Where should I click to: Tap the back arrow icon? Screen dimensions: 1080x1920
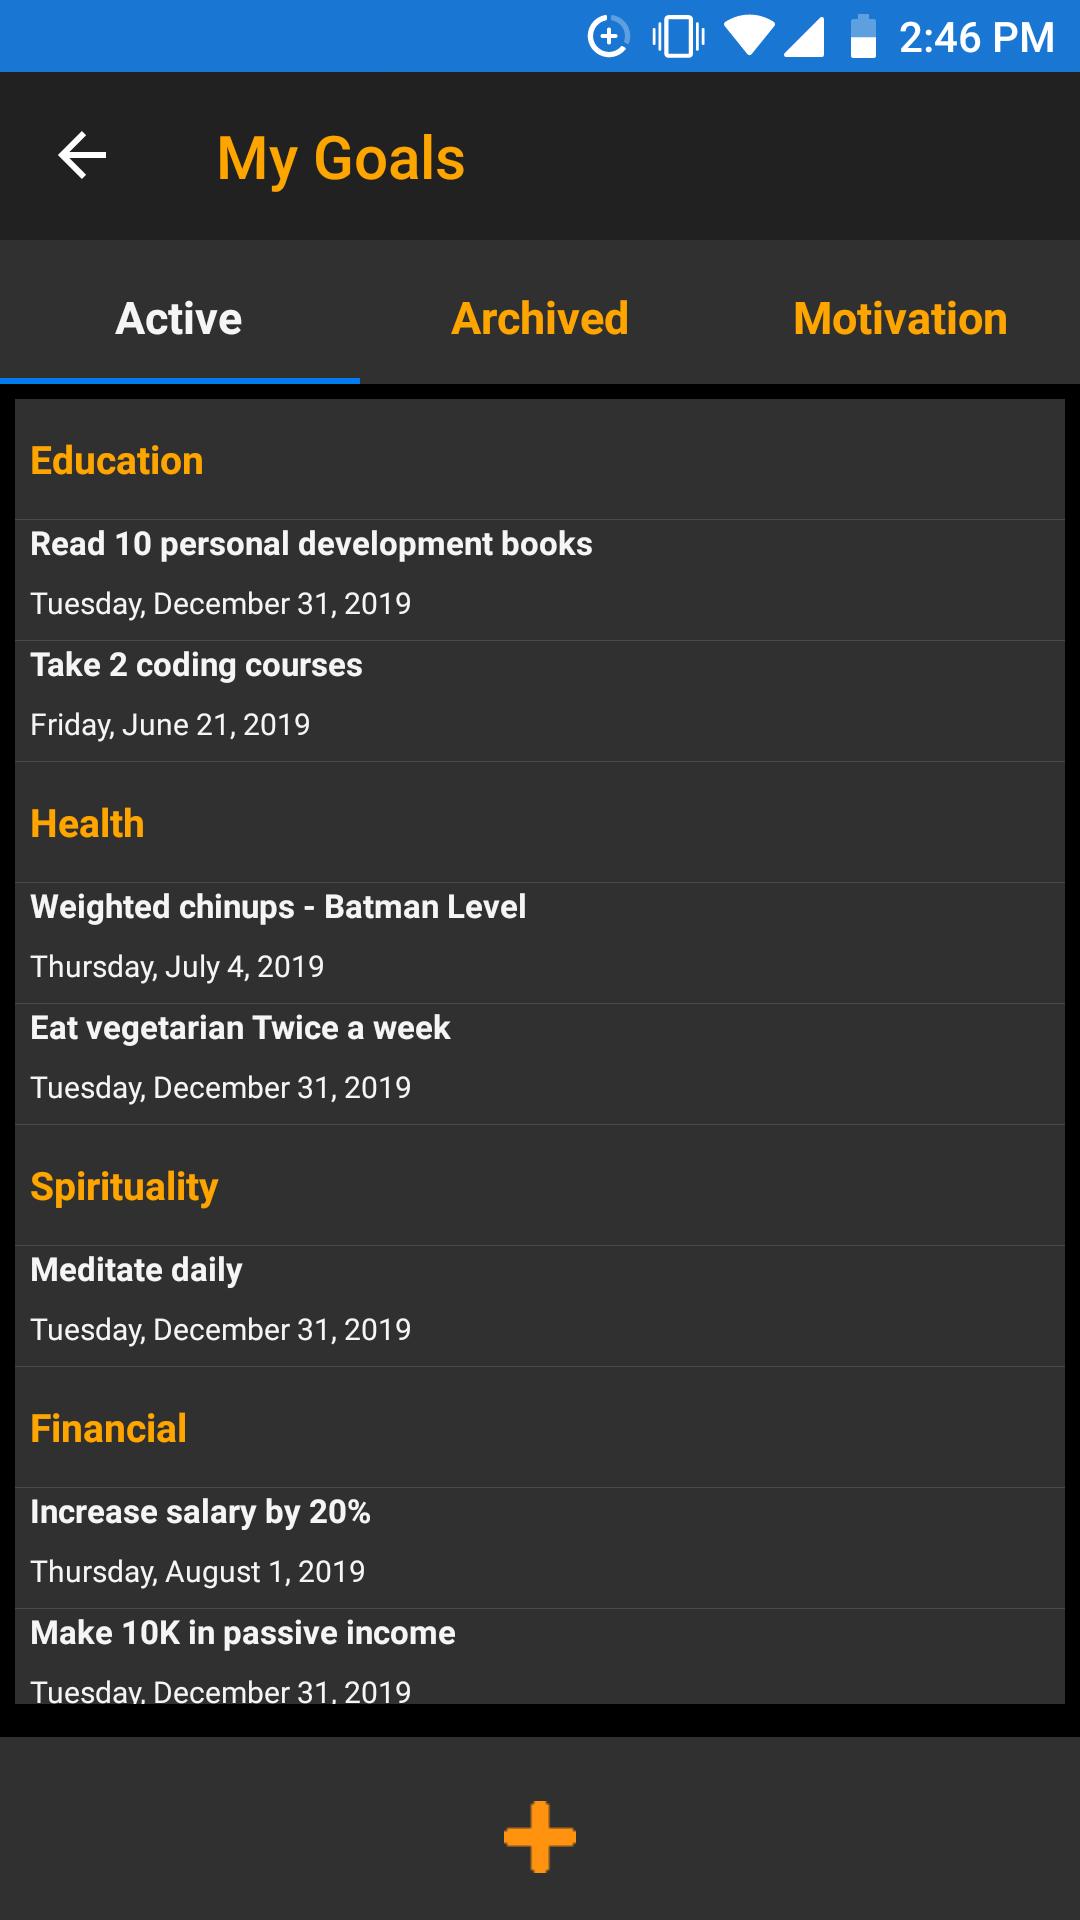82,156
